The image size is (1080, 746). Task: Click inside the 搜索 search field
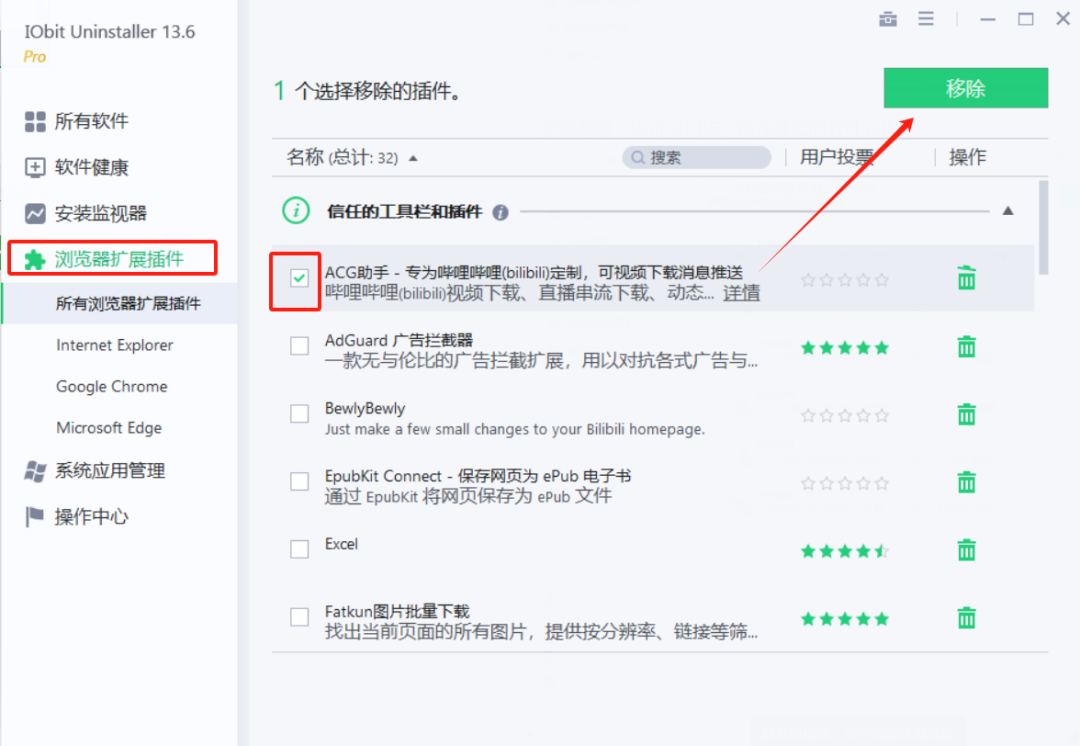click(697, 157)
